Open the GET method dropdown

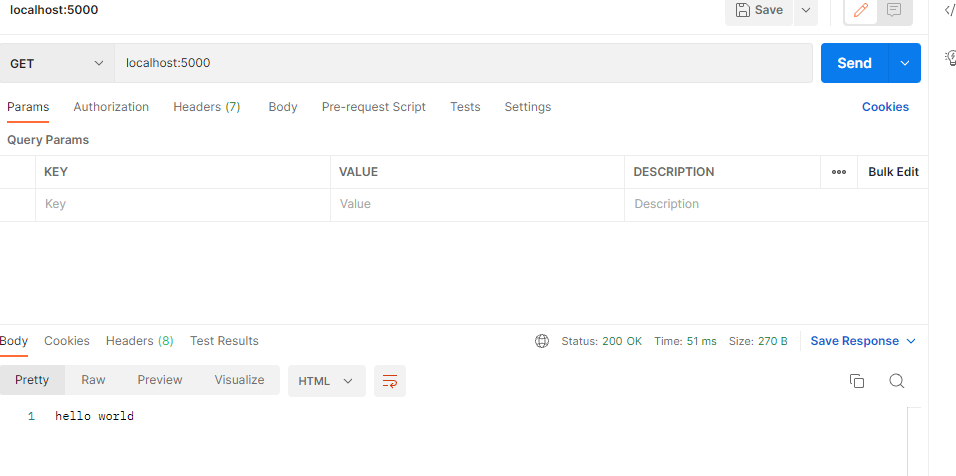click(57, 63)
